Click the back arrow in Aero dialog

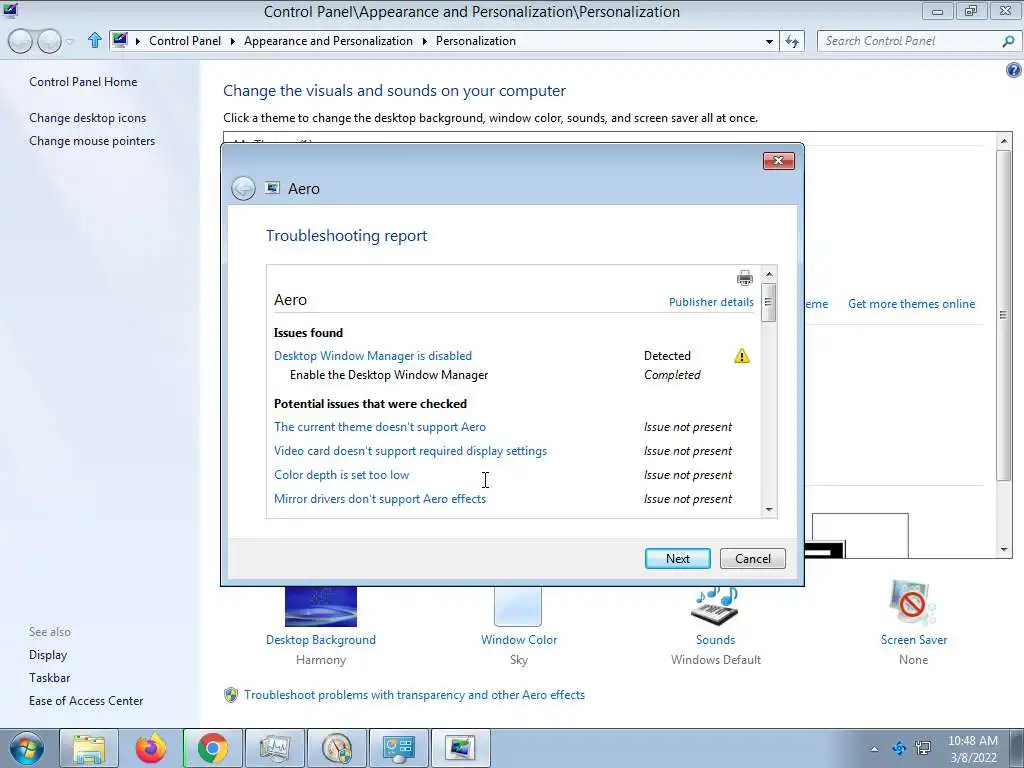(x=243, y=189)
